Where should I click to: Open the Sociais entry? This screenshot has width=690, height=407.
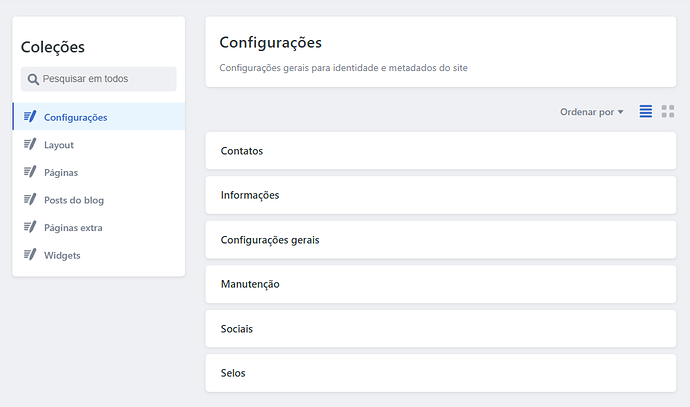coord(440,329)
